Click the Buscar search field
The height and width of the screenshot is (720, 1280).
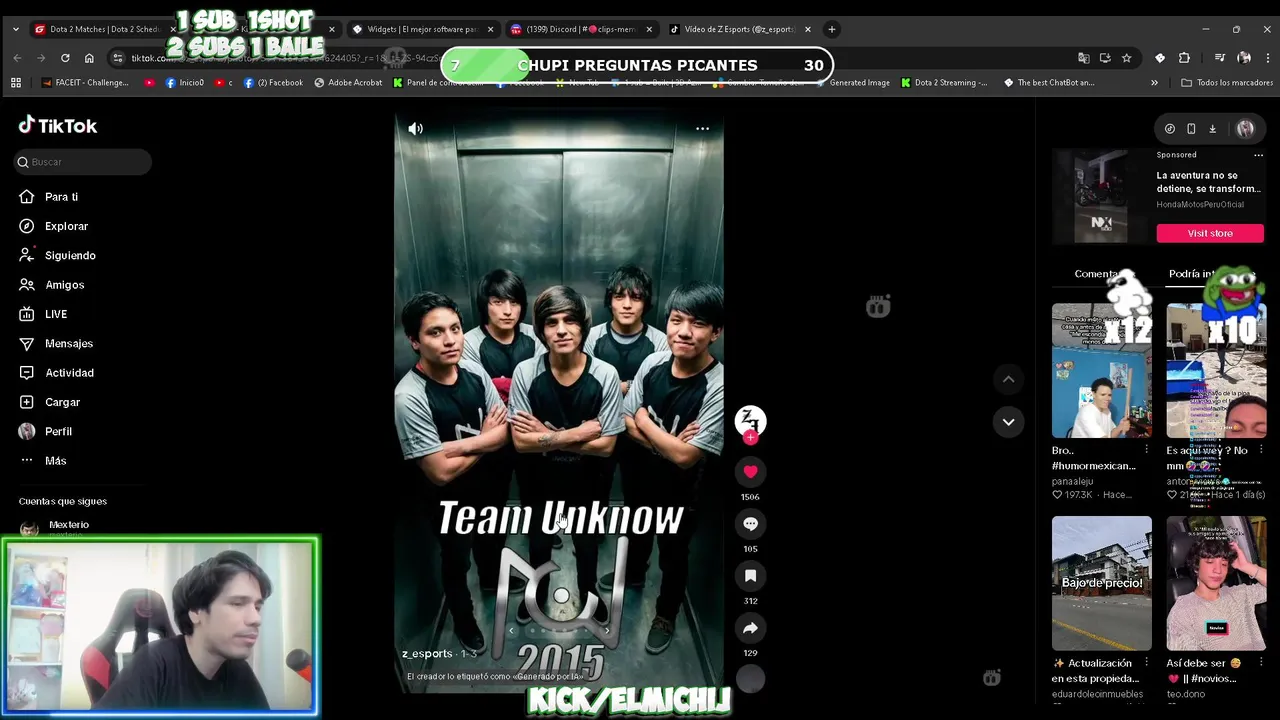tap(84, 162)
